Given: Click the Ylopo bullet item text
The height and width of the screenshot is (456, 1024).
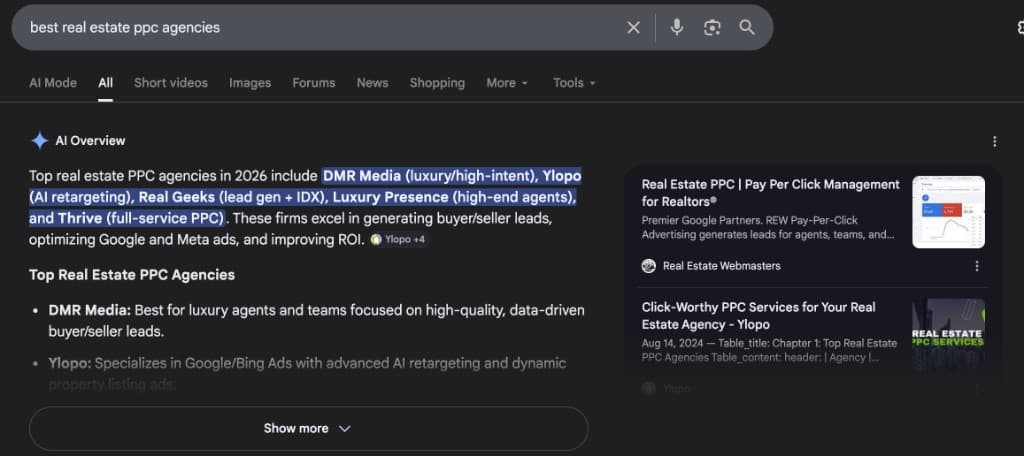Looking at the screenshot, I should 307,374.
